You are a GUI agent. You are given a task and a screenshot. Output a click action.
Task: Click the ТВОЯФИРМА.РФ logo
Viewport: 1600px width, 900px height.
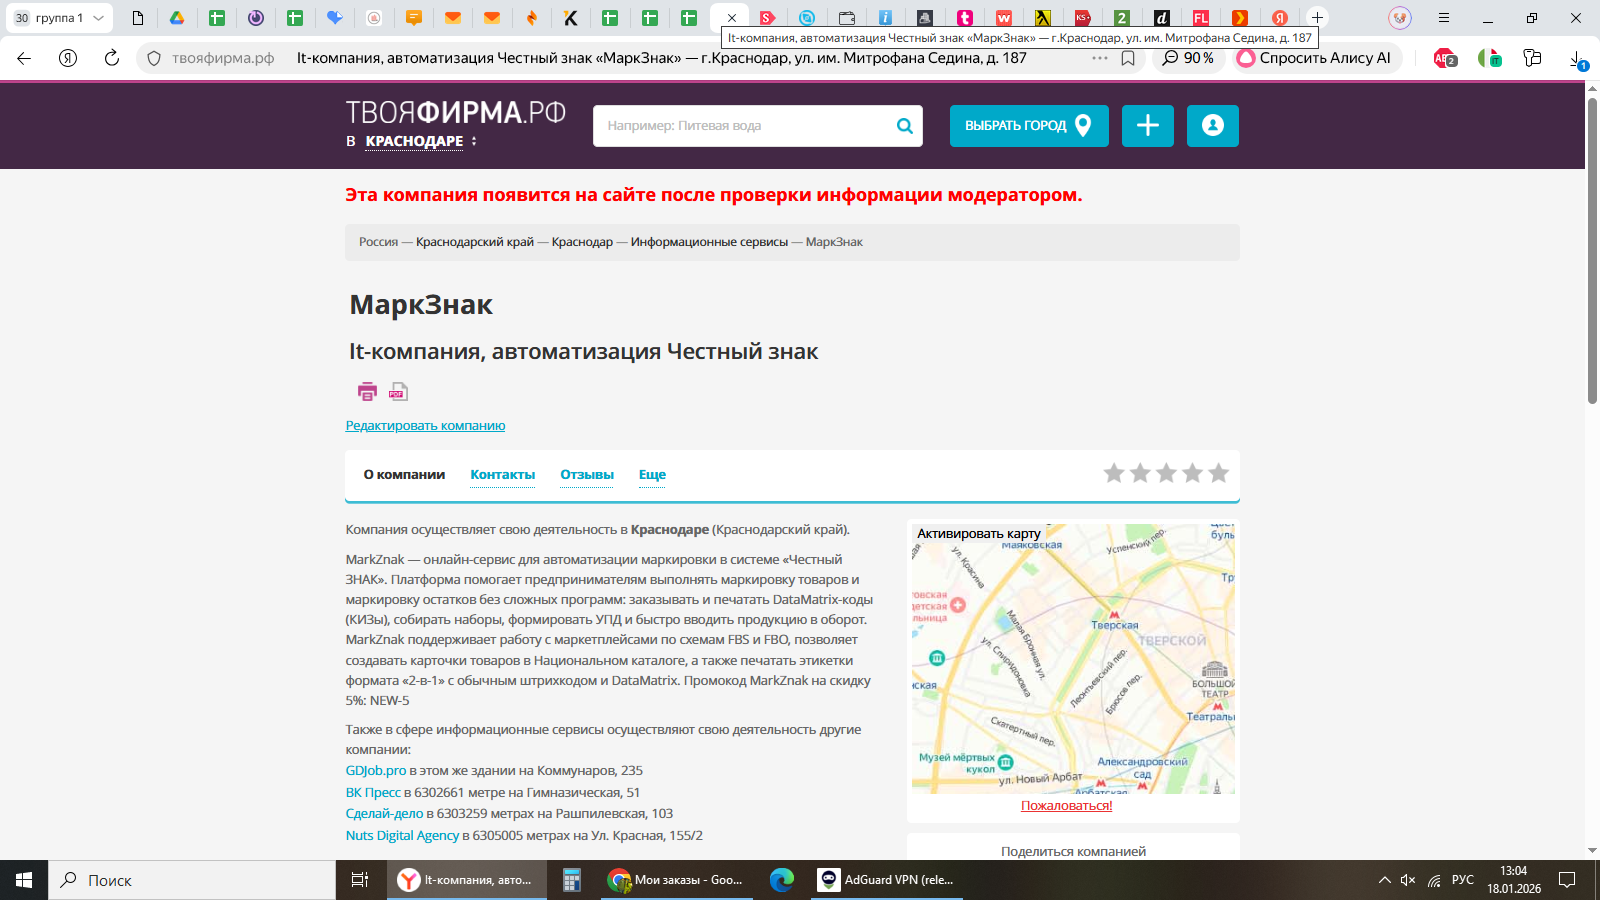click(456, 112)
